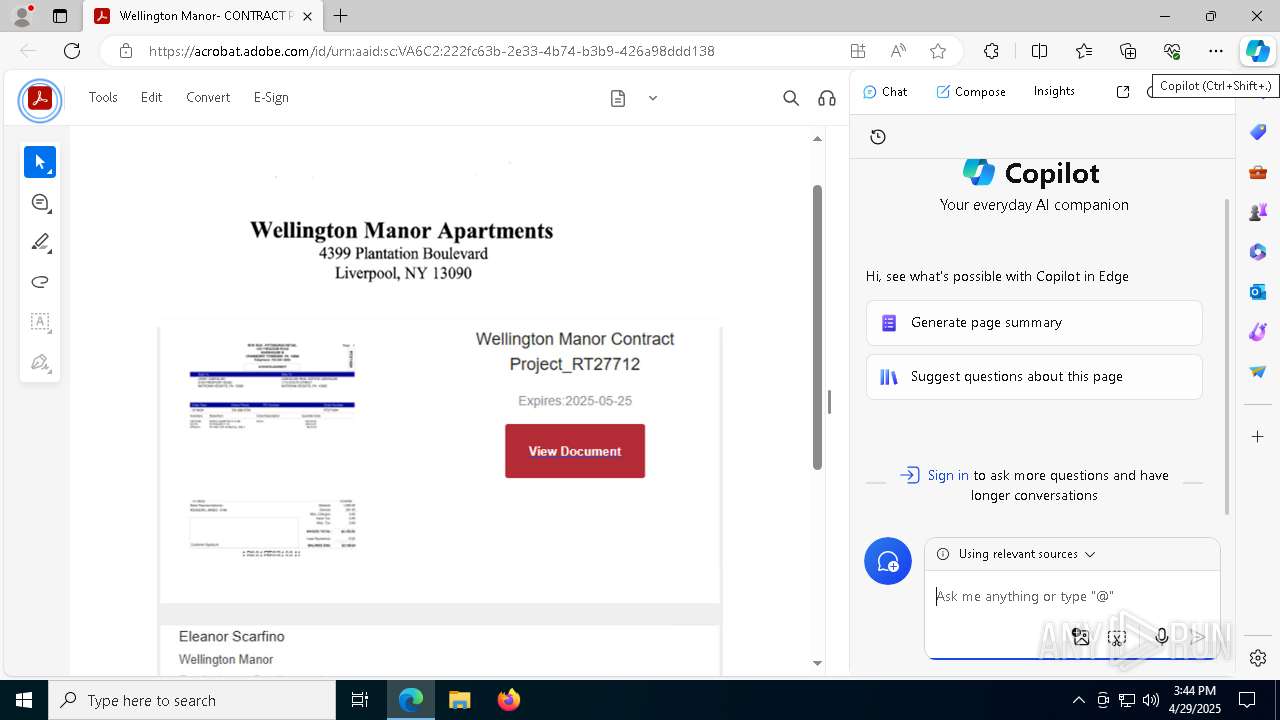This screenshot has height=720, width=1280.
Task: Click the Adobe Acrobat home logo
Action: click(x=40, y=99)
